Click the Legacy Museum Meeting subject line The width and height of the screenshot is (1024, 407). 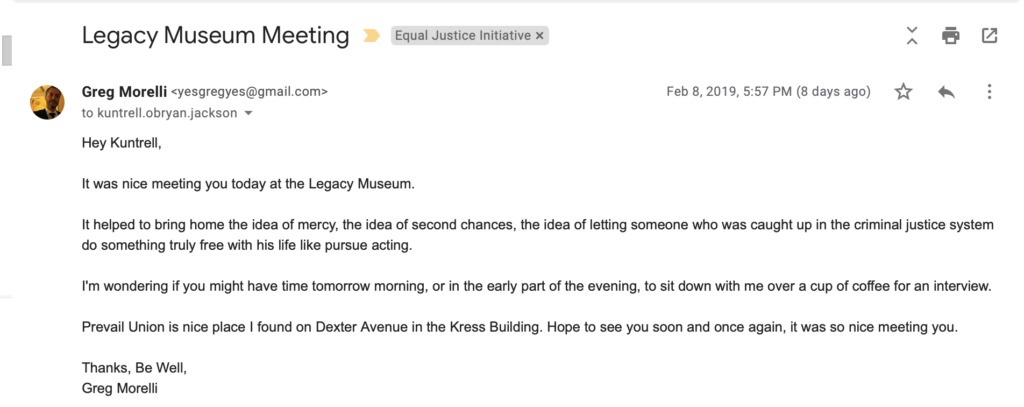click(x=216, y=35)
